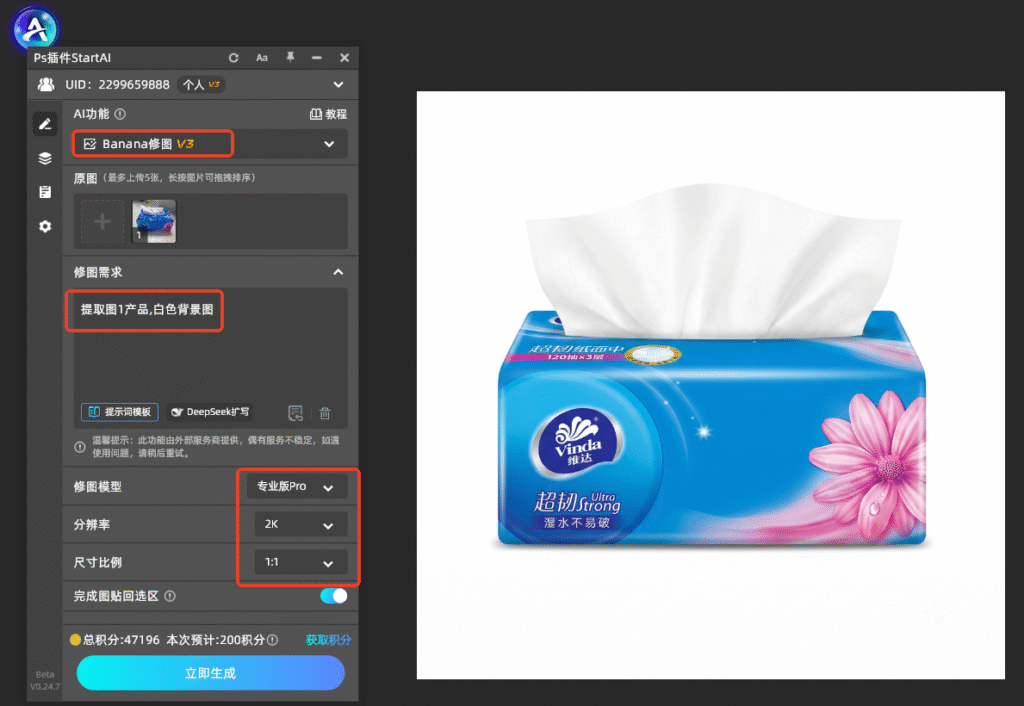Click info icon beside 完成图贴回选区
This screenshot has width=1024, height=706.
170,596
